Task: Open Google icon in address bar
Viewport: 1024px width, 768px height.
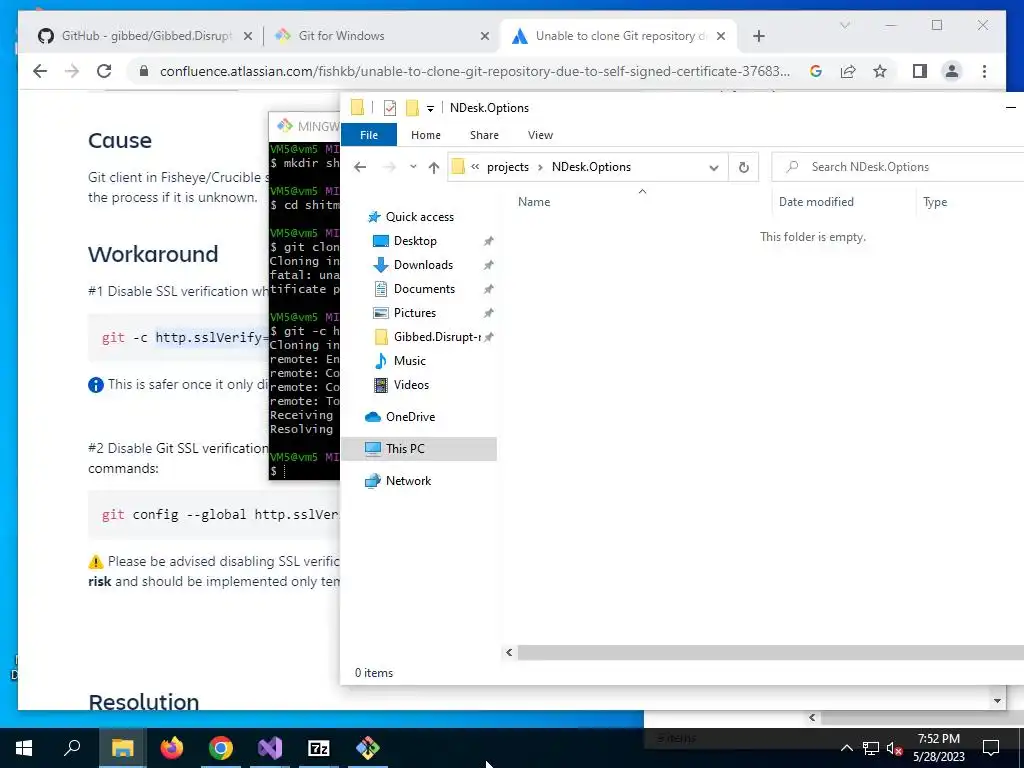Action: coord(816,71)
